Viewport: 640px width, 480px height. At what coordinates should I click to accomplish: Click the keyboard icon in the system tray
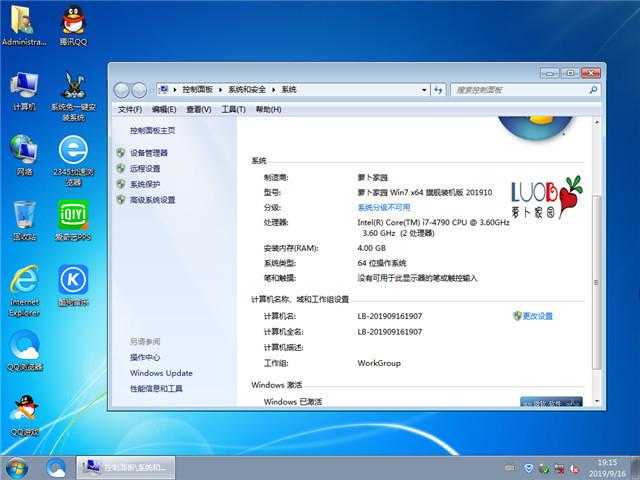pos(509,468)
